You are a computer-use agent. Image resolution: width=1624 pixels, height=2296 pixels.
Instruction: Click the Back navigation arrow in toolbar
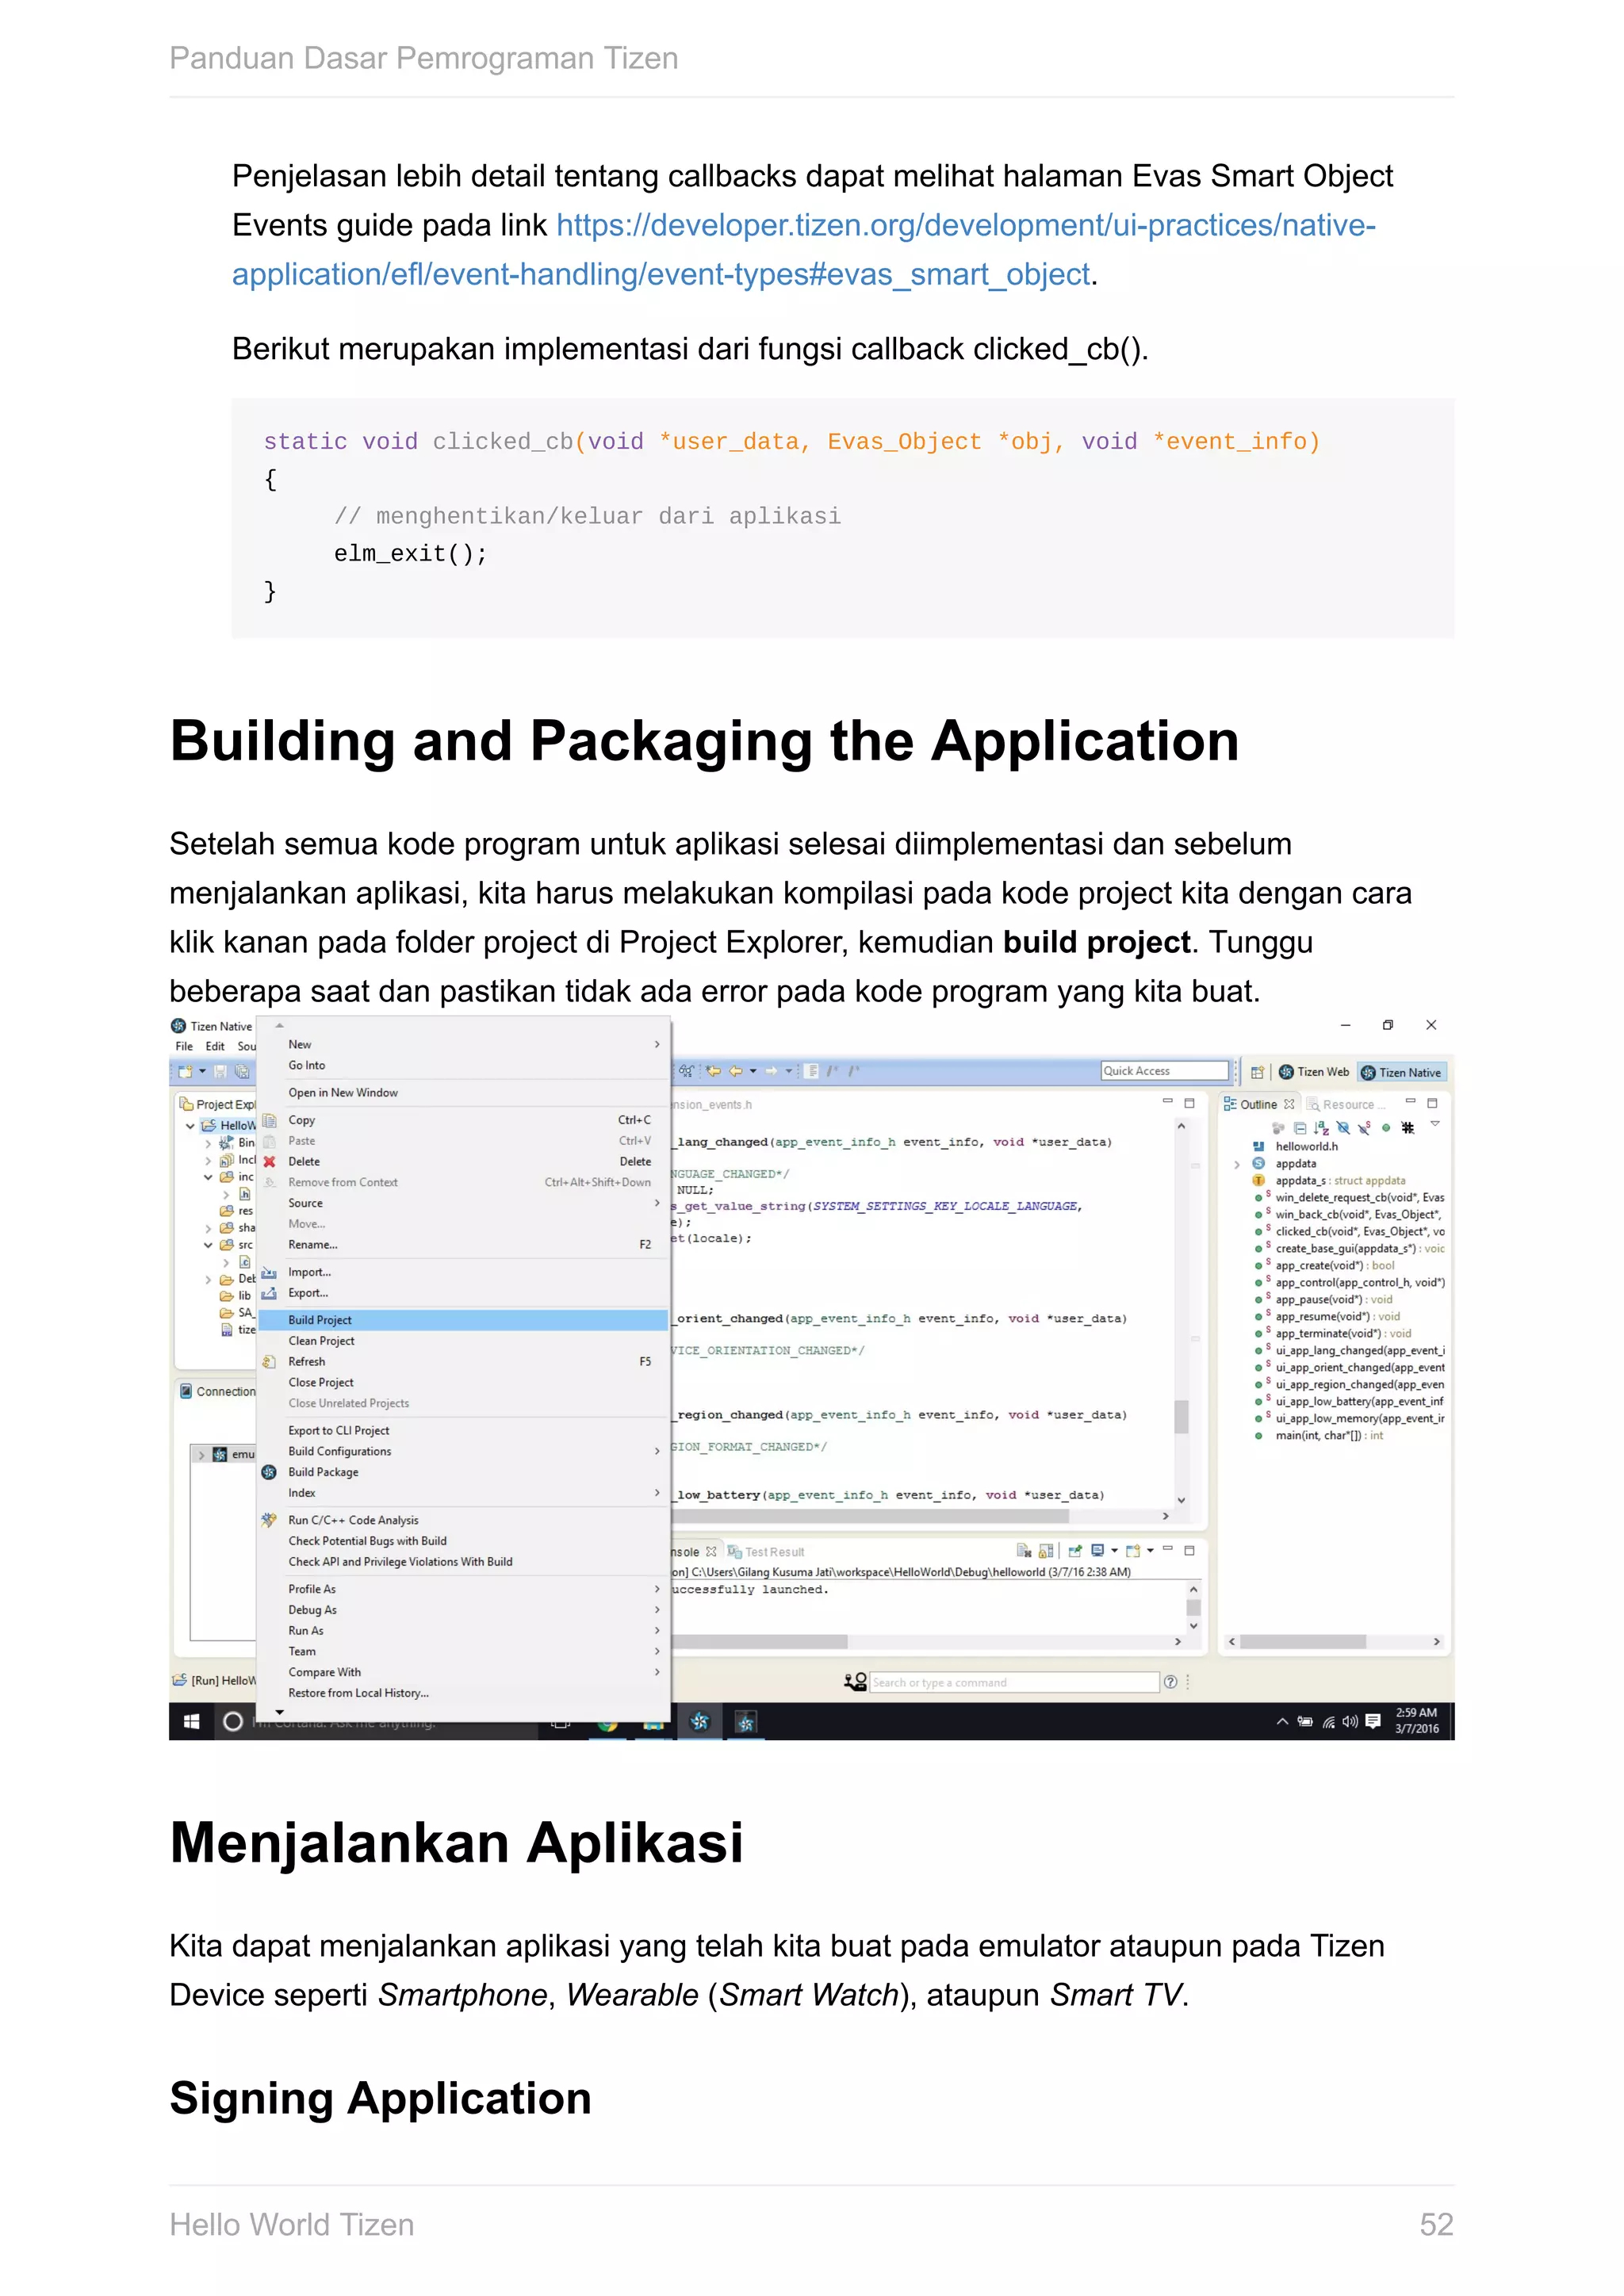point(735,1071)
